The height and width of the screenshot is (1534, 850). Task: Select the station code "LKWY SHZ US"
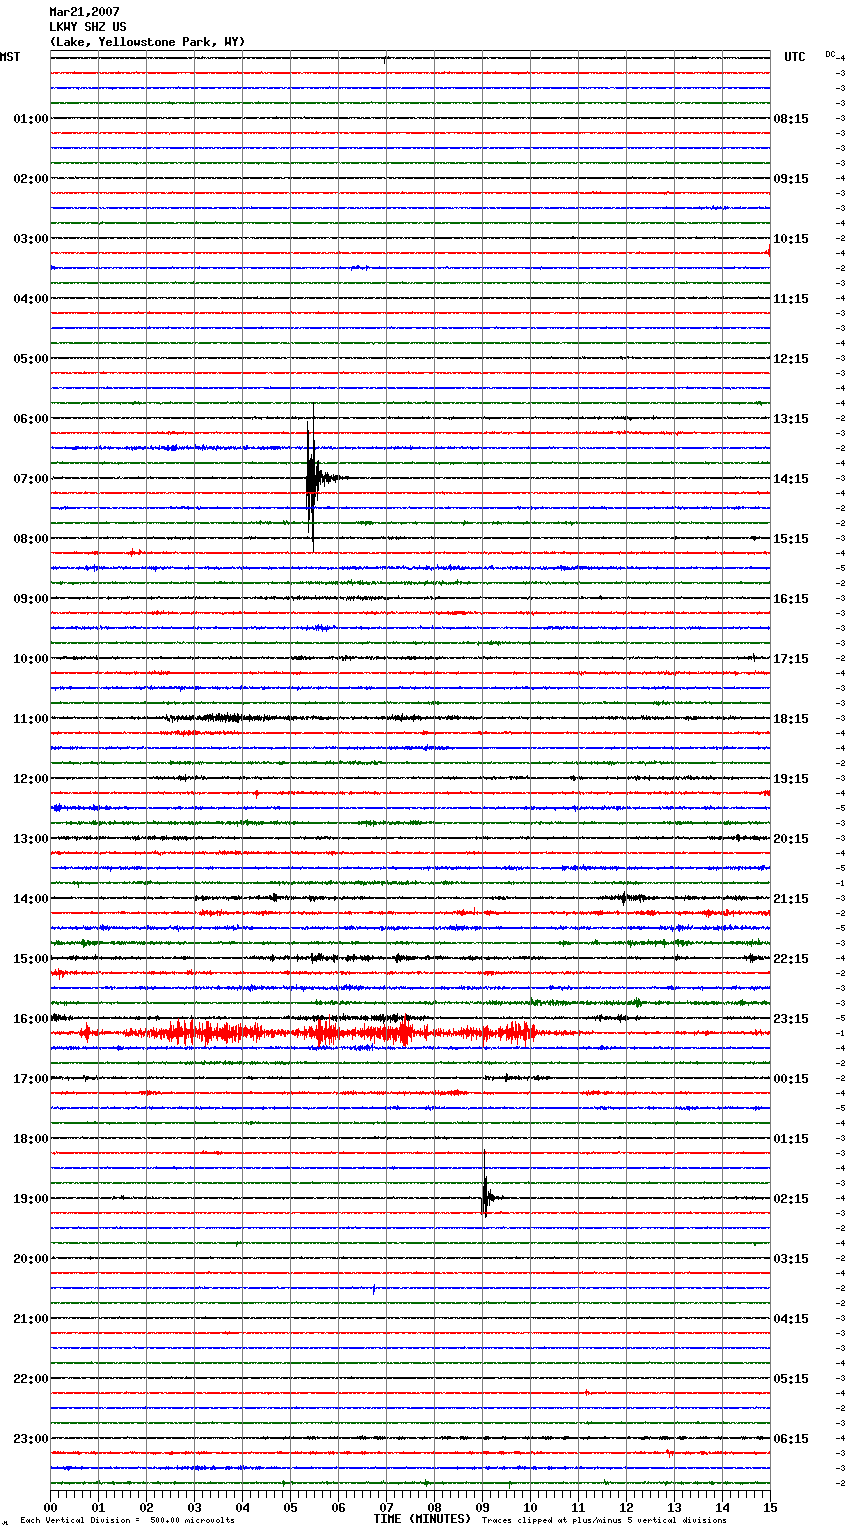tap(88, 27)
